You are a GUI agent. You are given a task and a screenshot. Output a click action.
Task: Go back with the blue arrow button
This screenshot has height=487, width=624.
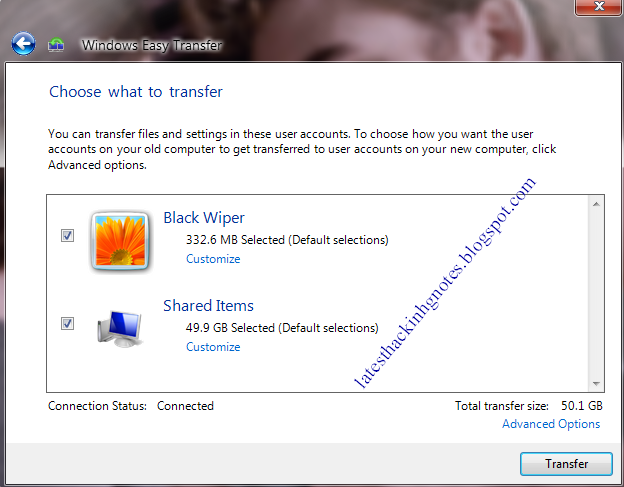point(23,43)
